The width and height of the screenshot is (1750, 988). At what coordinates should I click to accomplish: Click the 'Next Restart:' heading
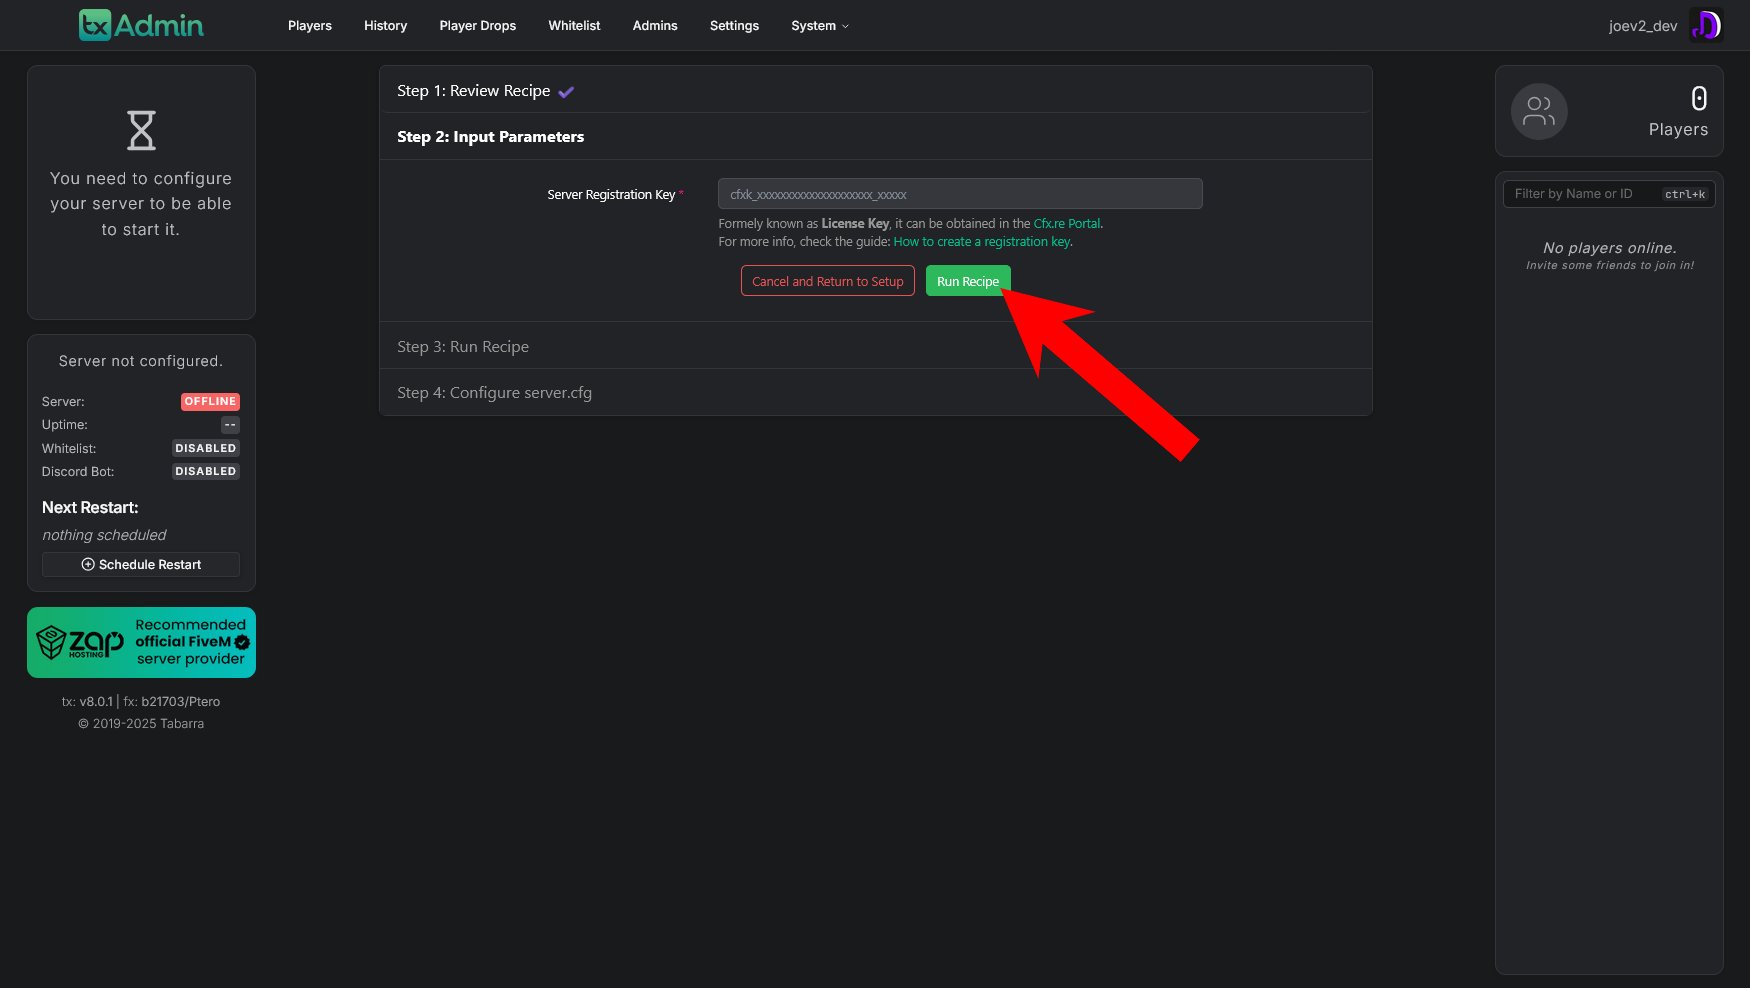point(90,507)
